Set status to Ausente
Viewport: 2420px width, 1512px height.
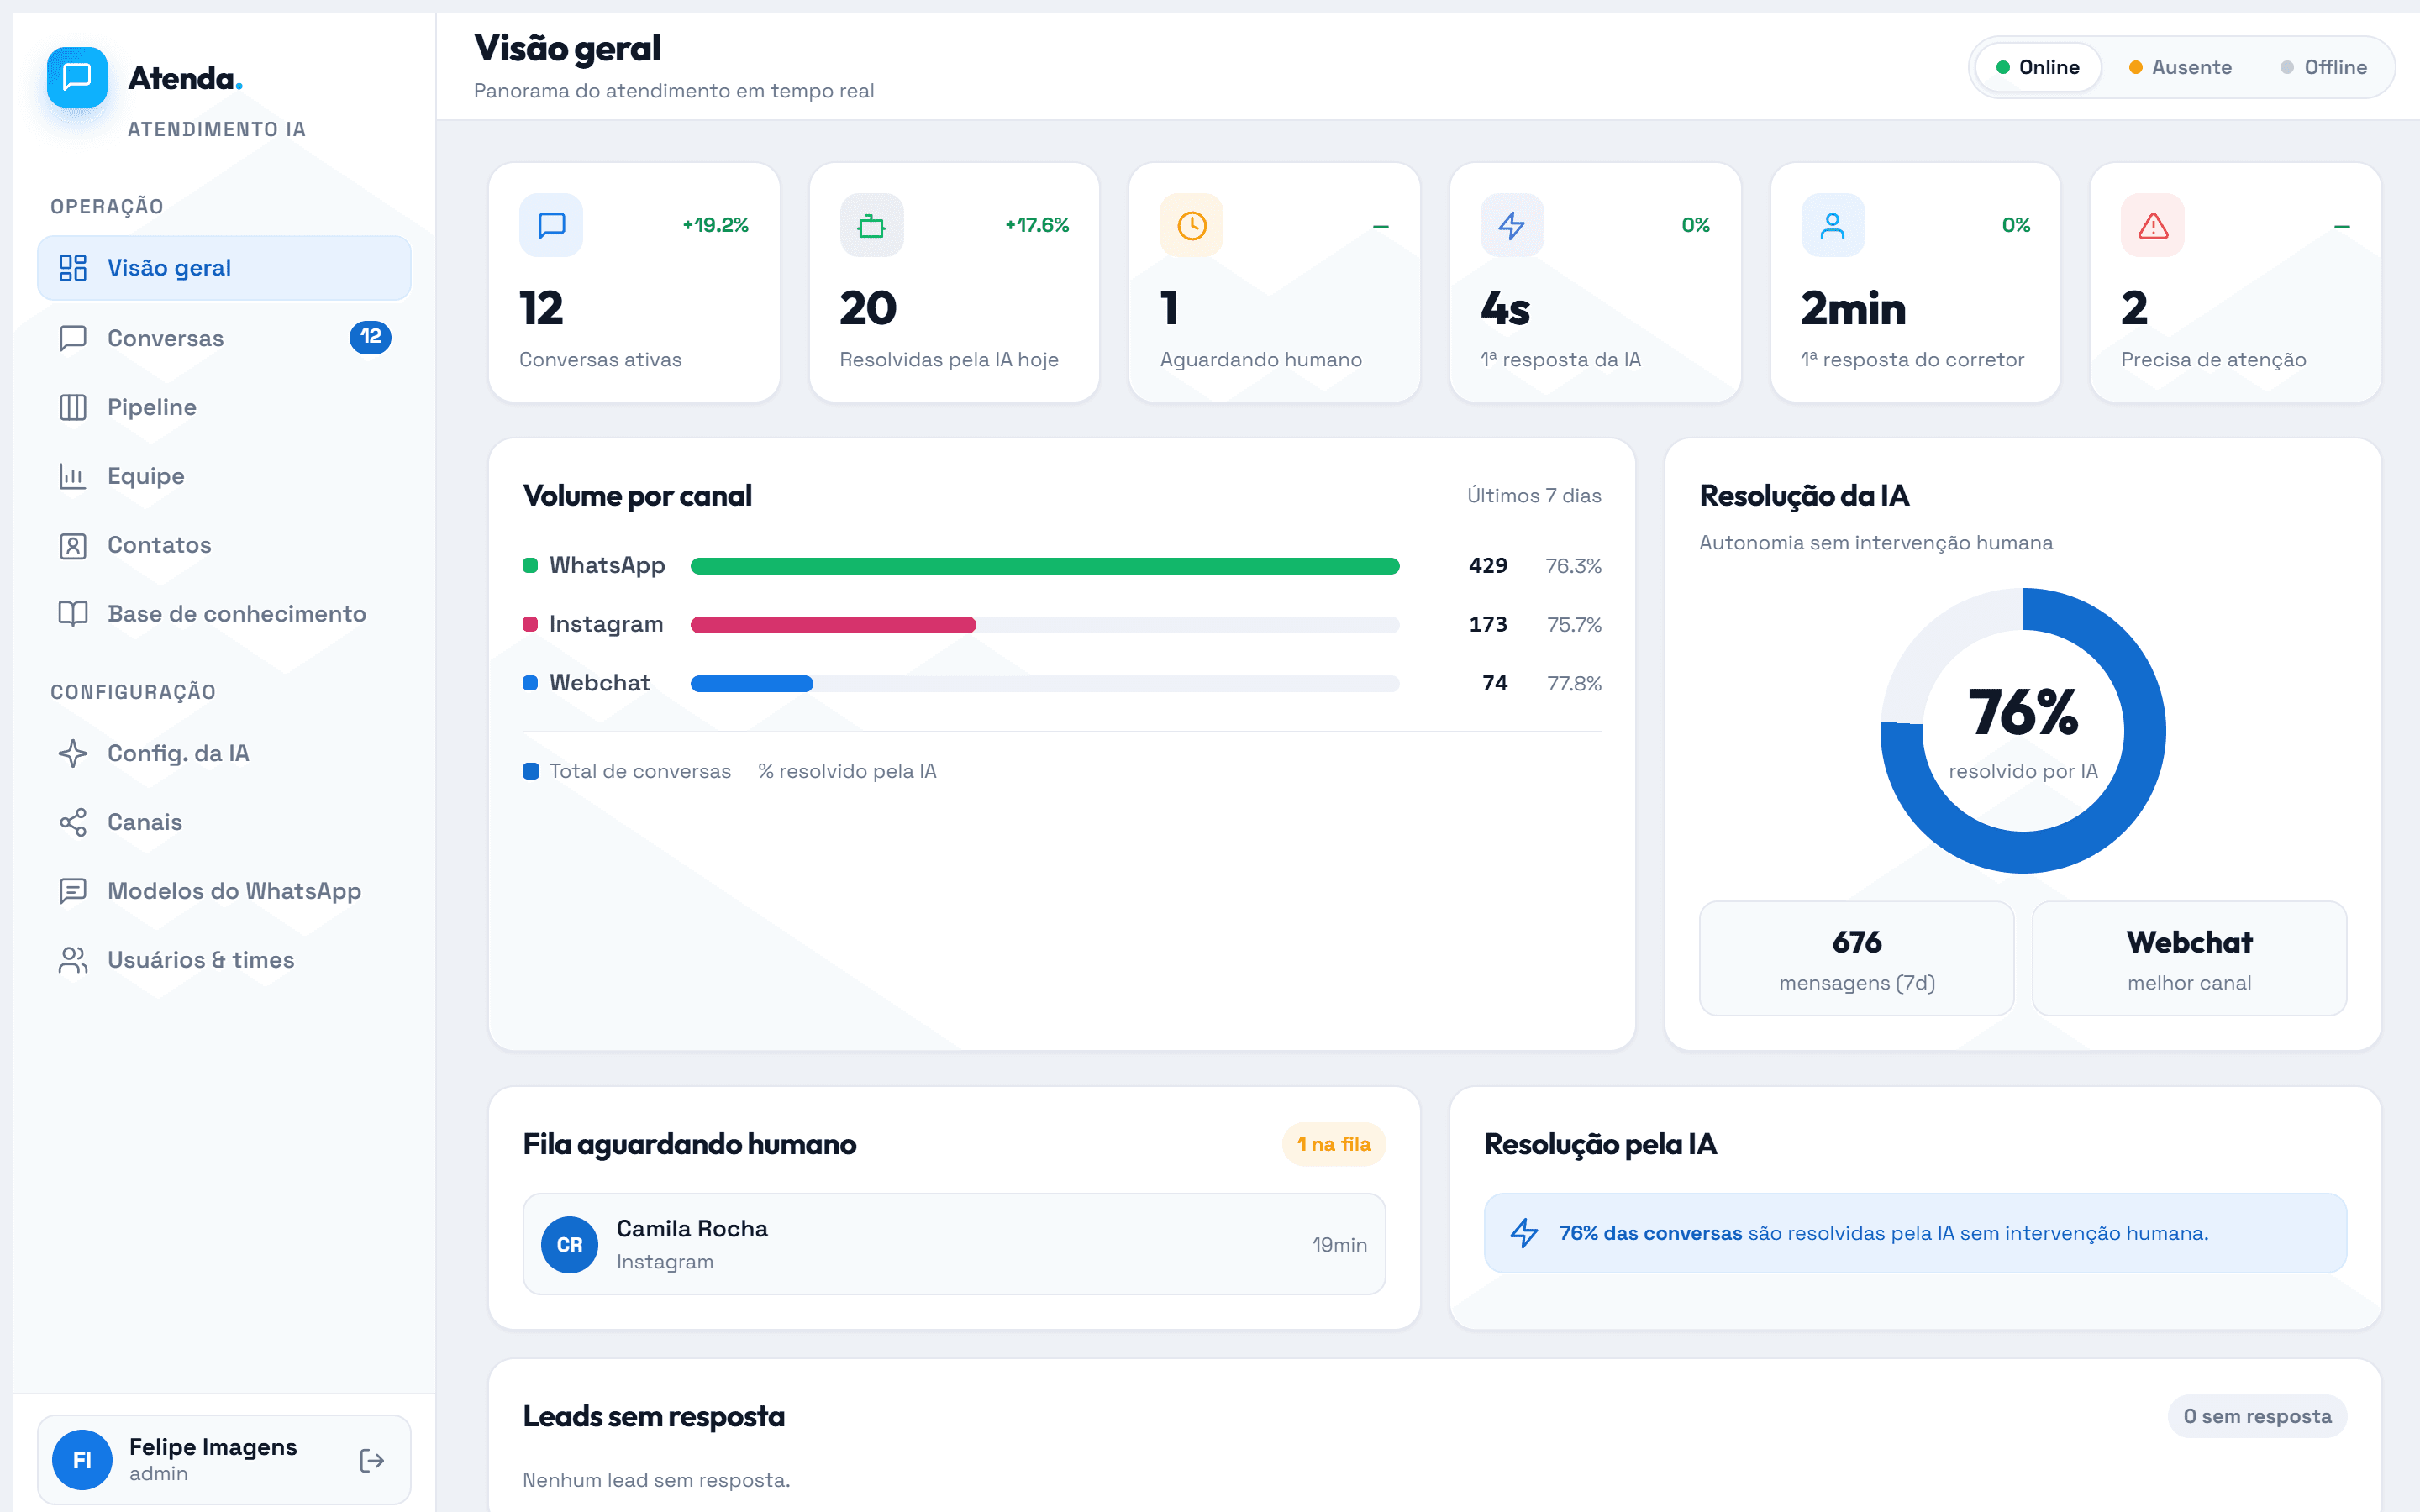point(2180,67)
